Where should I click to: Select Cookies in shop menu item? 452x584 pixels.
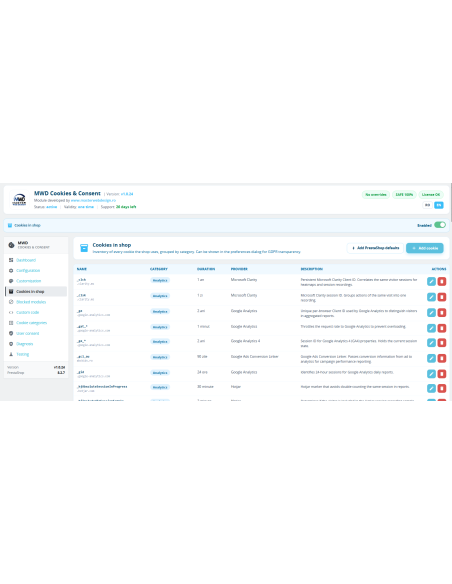[36, 291]
